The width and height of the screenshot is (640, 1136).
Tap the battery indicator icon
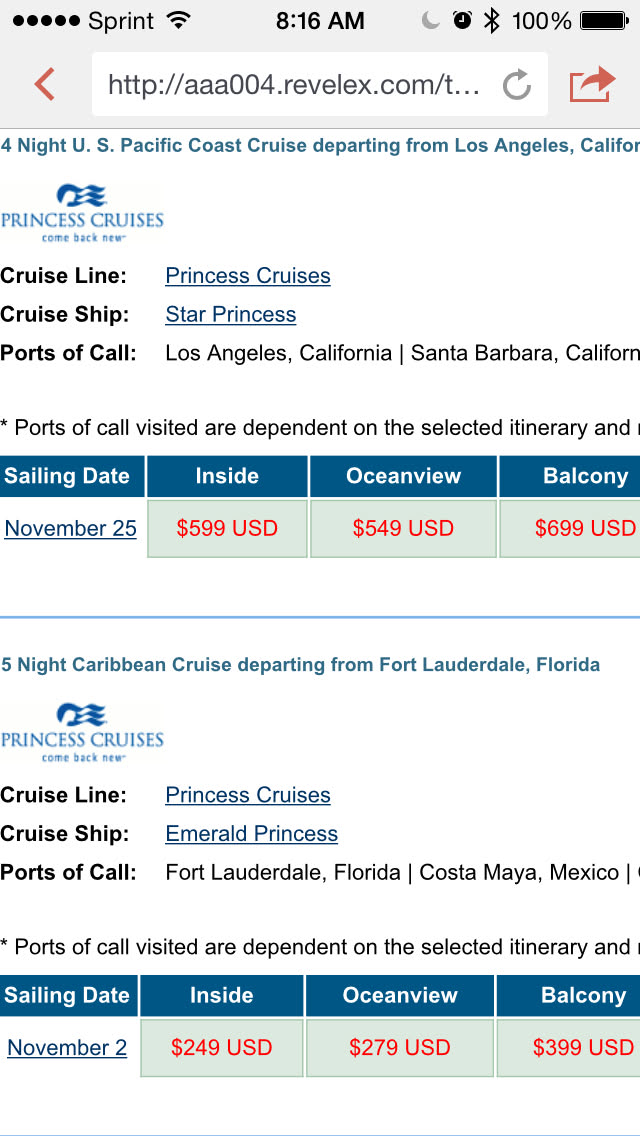[603, 21]
